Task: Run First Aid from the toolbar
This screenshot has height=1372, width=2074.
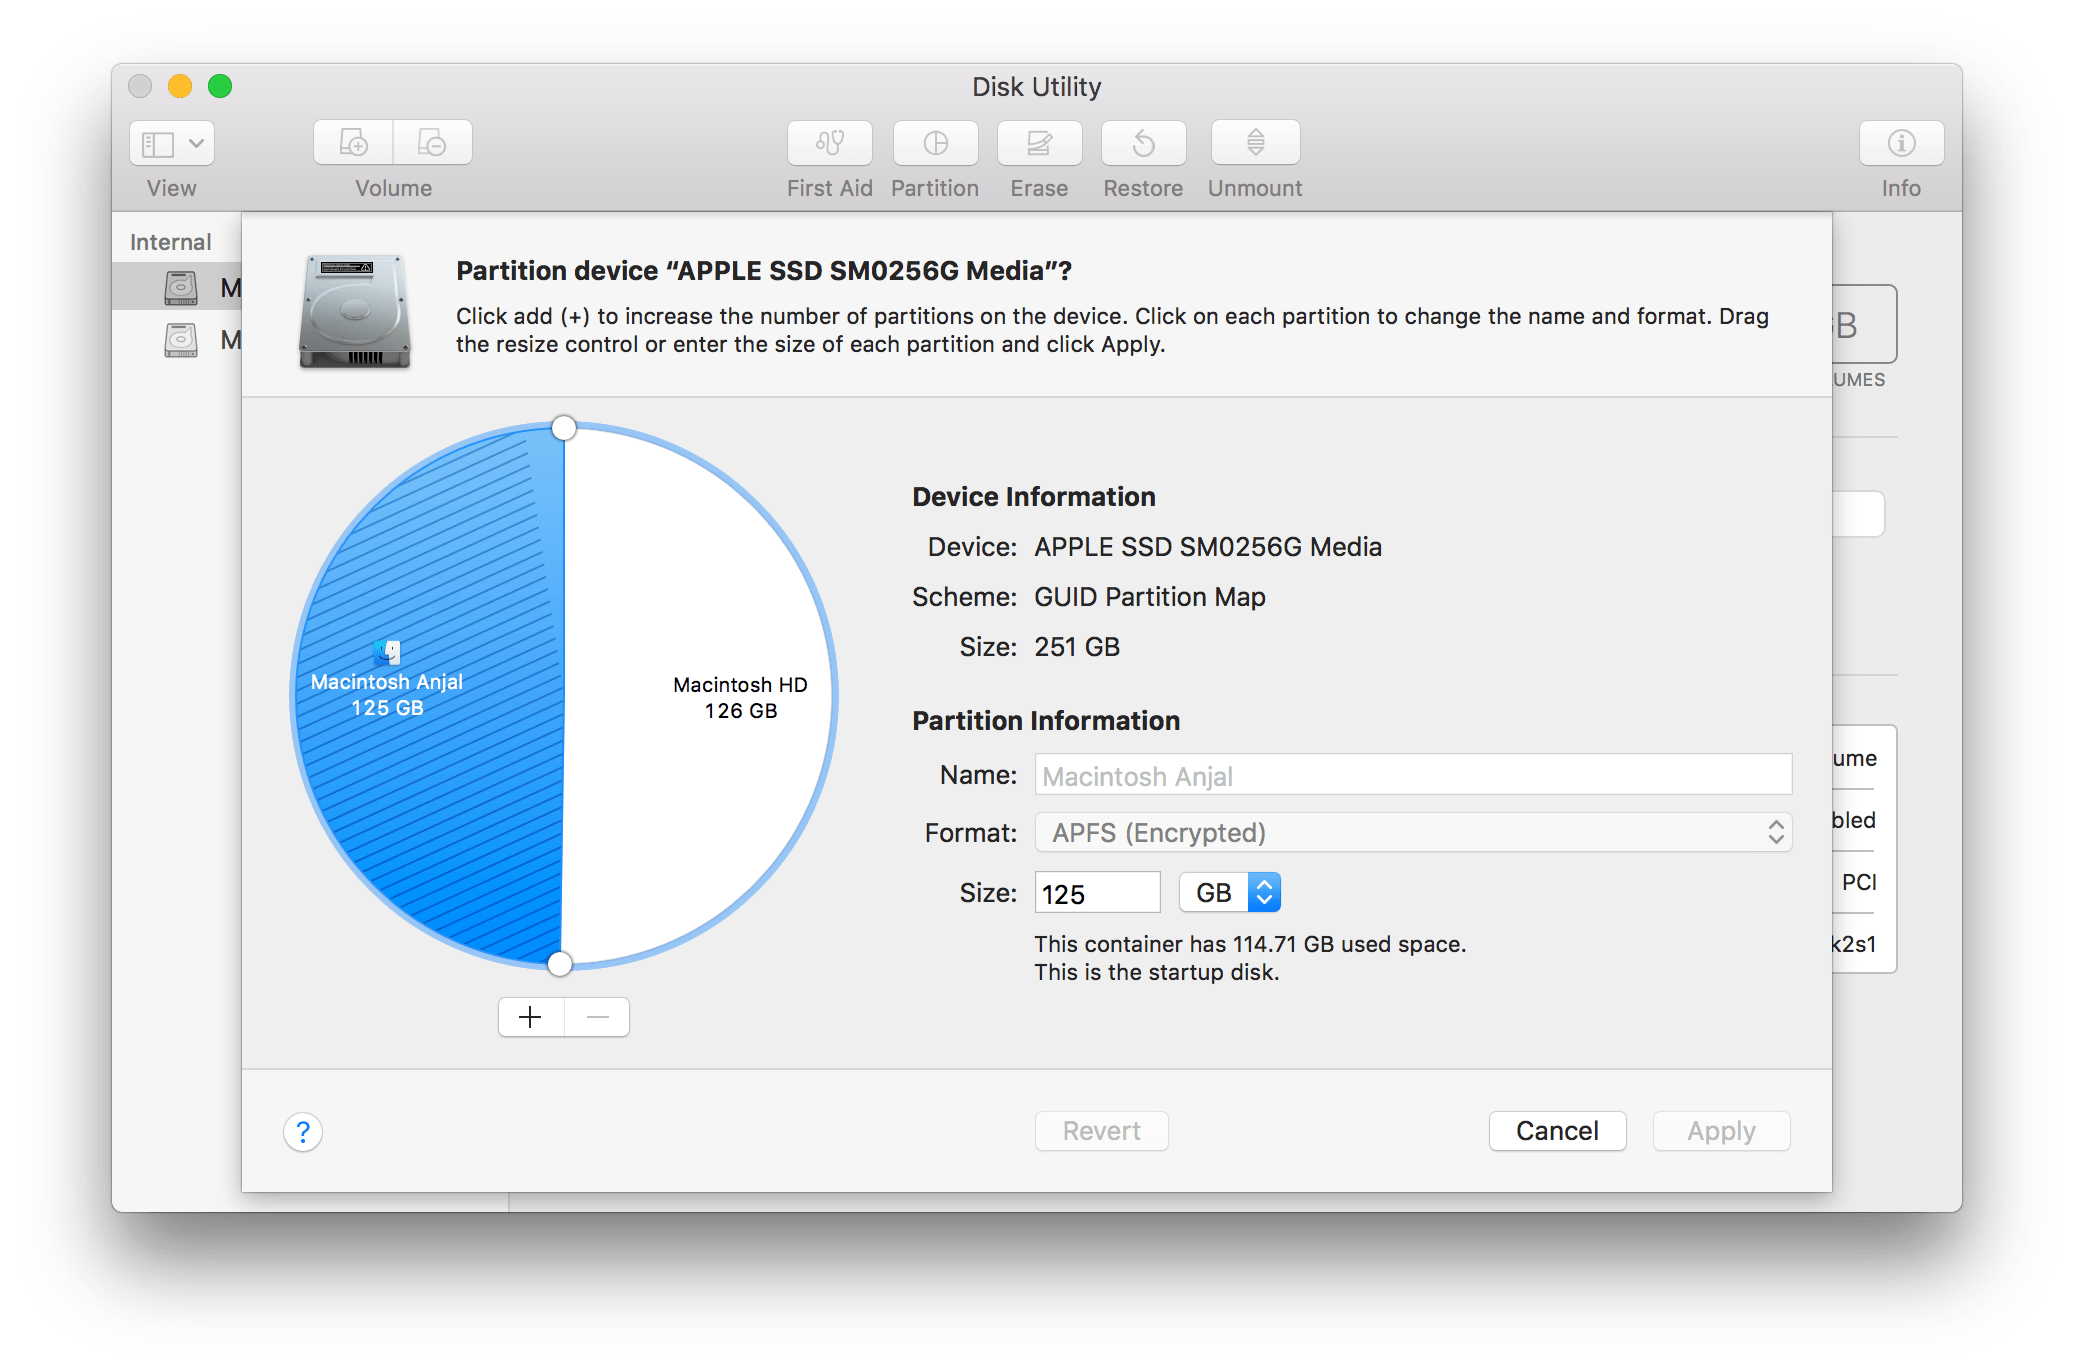Action: tap(829, 142)
